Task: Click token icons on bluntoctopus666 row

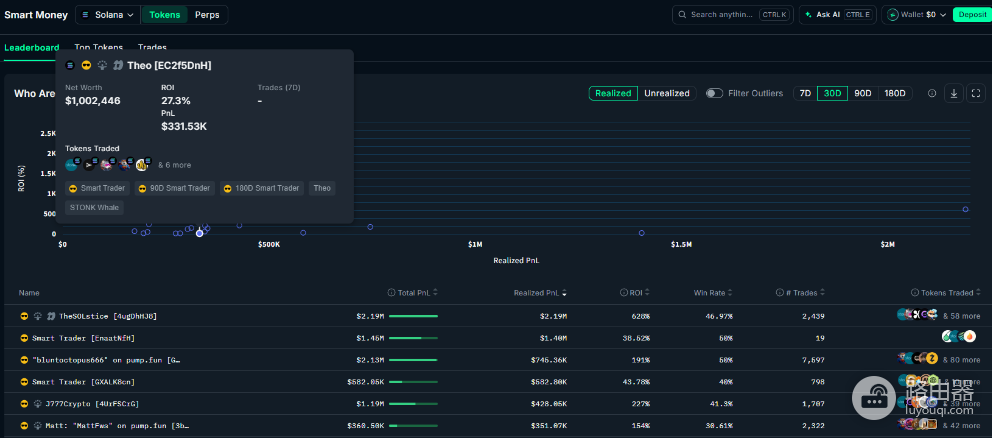Action: click(x=918, y=359)
